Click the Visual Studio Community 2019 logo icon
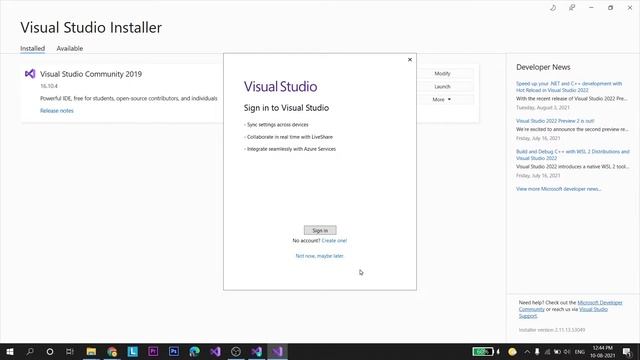 coord(30,74)
